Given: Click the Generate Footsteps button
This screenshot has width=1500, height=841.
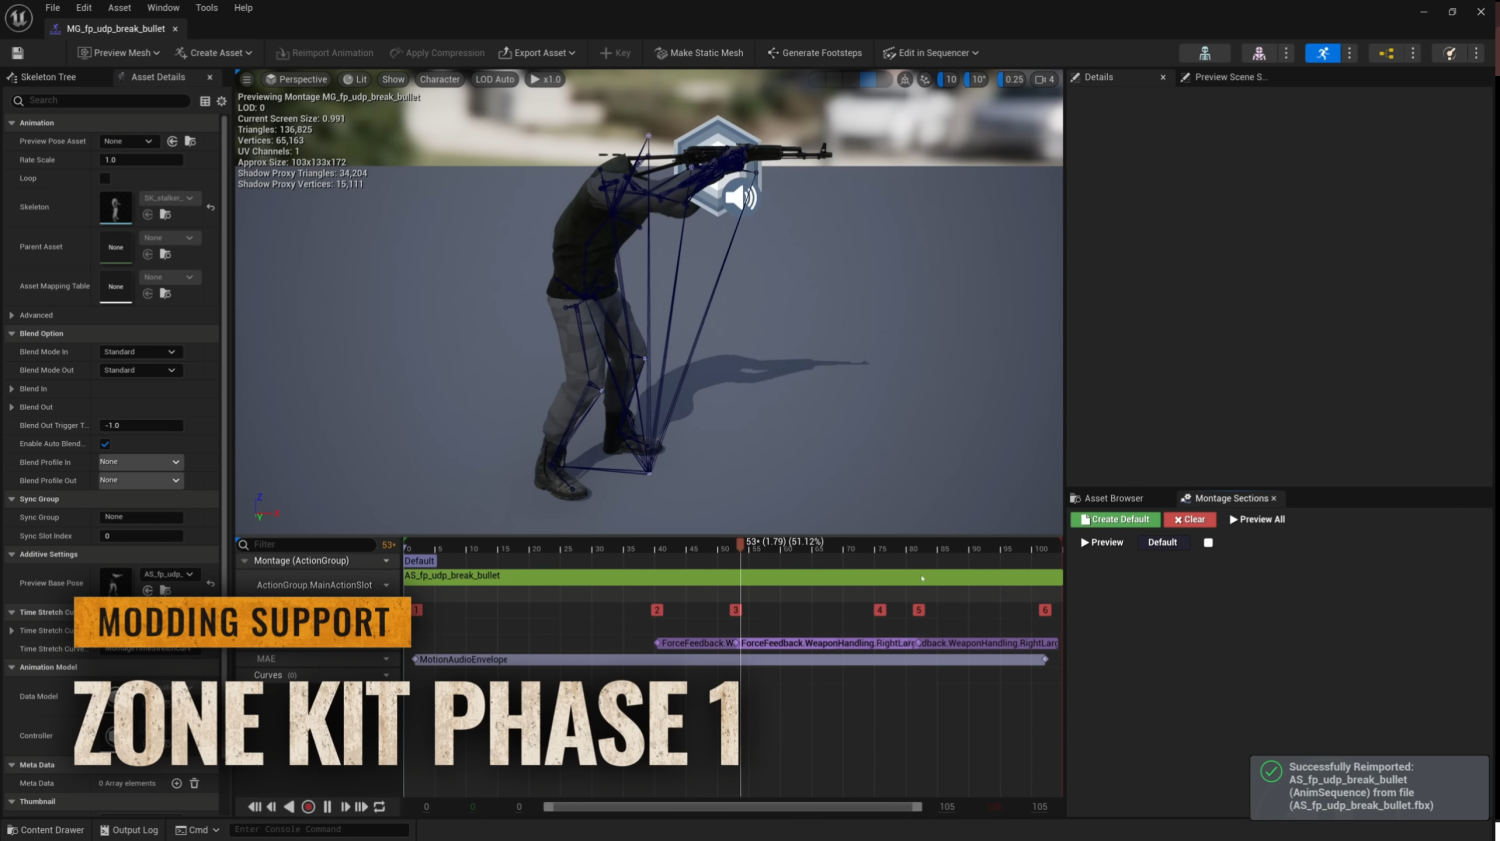Looking at the screenshot, I should point(814,53).
